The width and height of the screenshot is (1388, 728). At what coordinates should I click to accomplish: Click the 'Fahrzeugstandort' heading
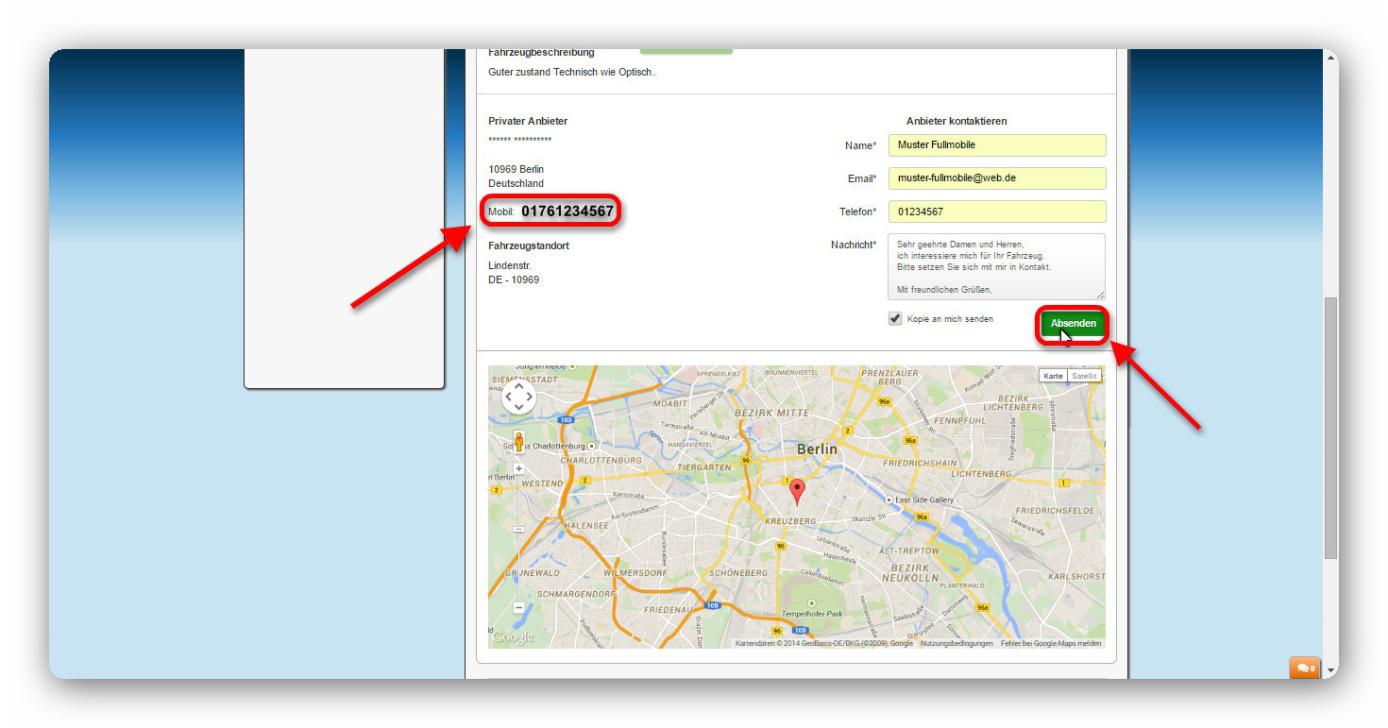coord(530,245)
